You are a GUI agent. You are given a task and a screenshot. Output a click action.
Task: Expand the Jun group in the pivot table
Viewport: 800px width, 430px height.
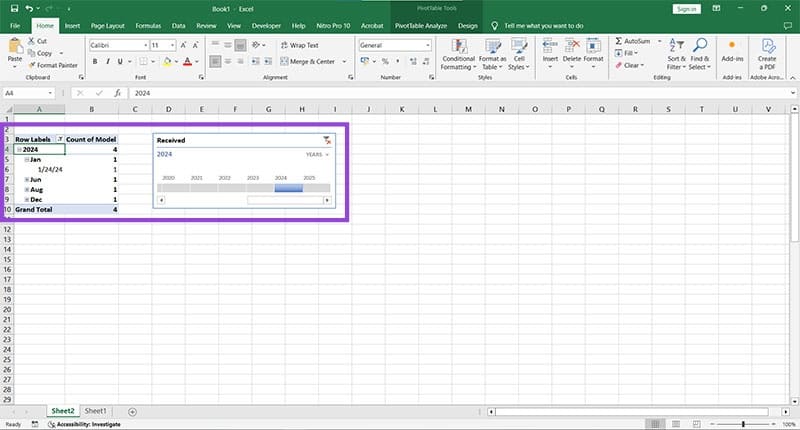click(x=27, y=179)
